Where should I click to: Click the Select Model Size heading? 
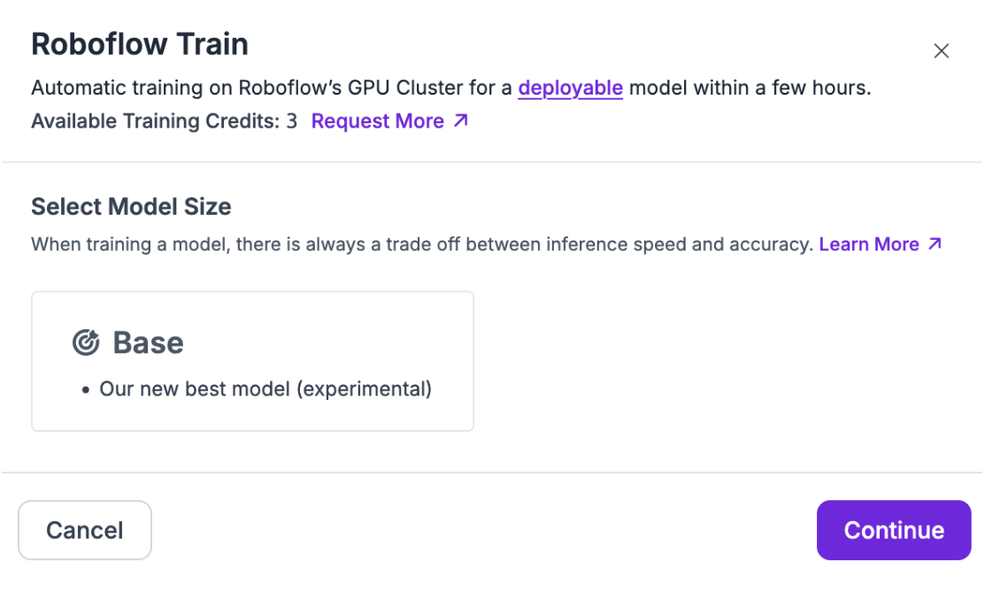pyautogui.click(x=131, y=207)
